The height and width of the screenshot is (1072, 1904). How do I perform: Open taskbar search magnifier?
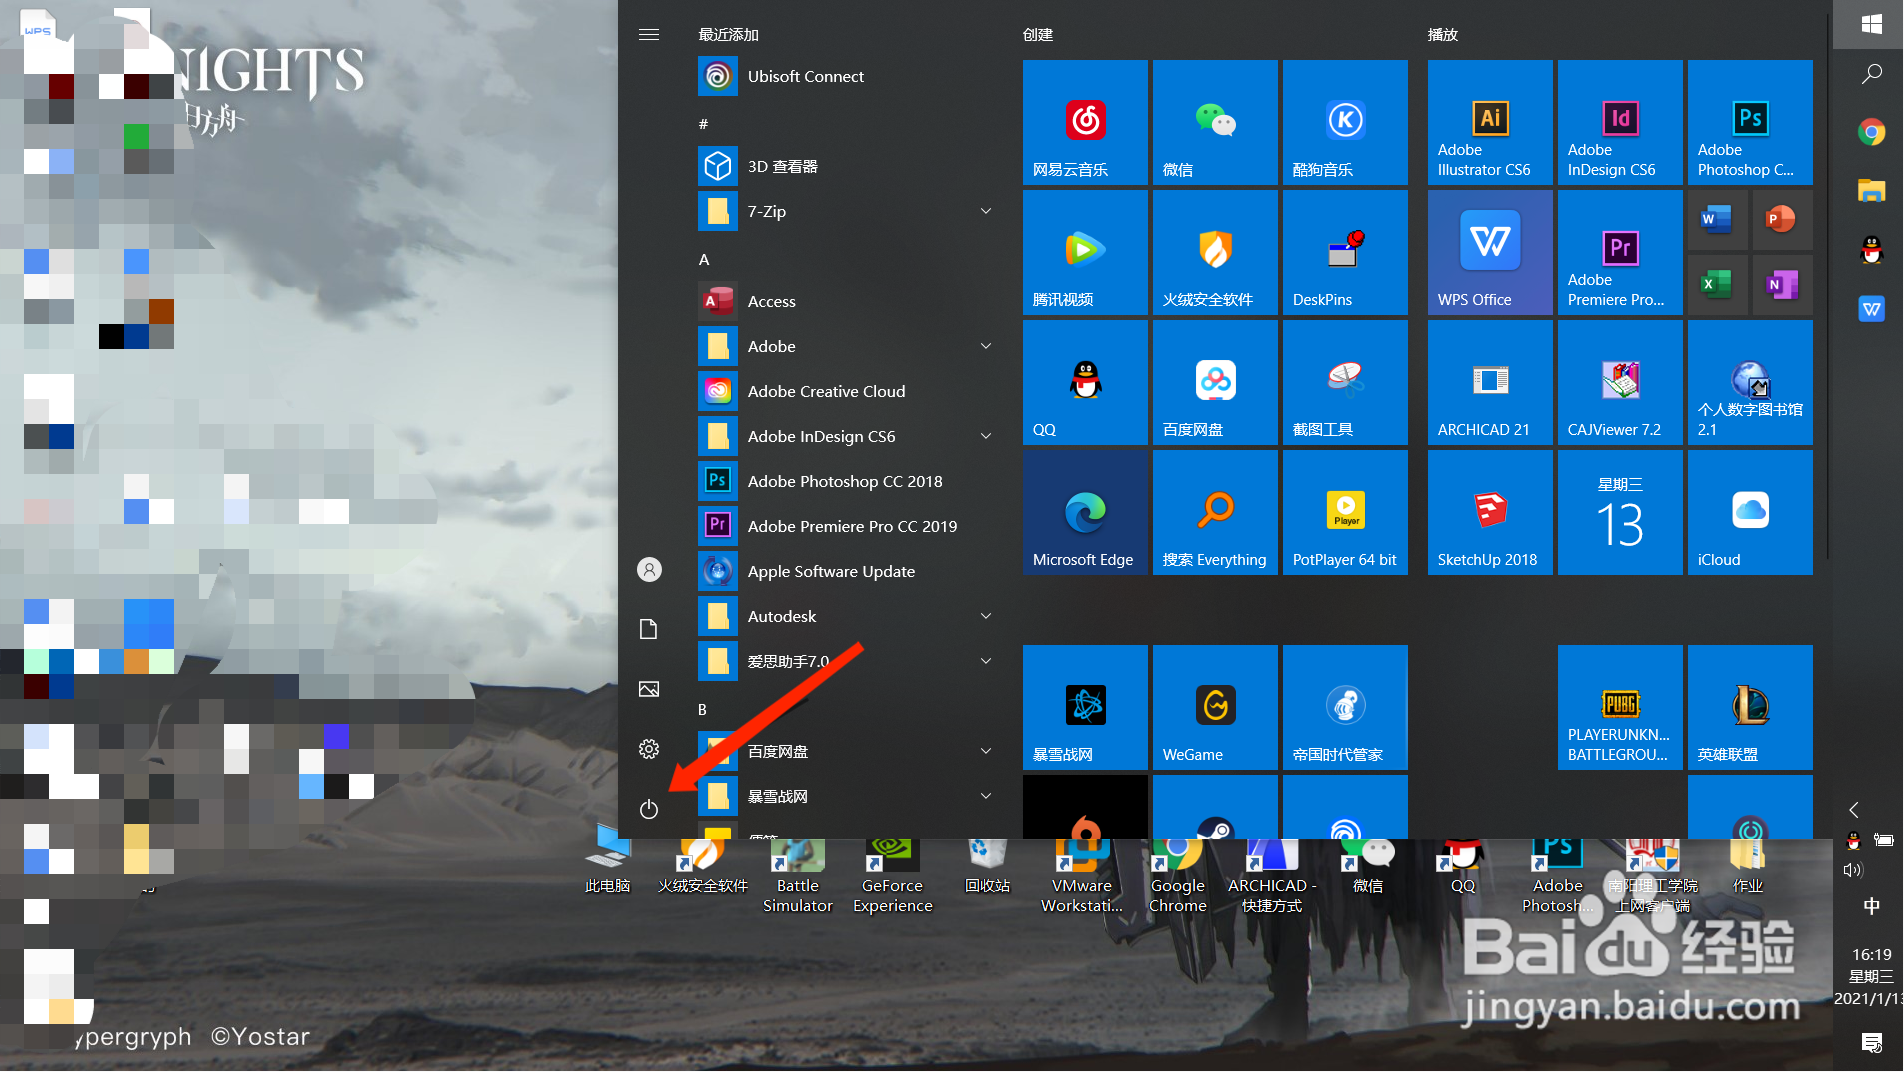coord(1872,74)
